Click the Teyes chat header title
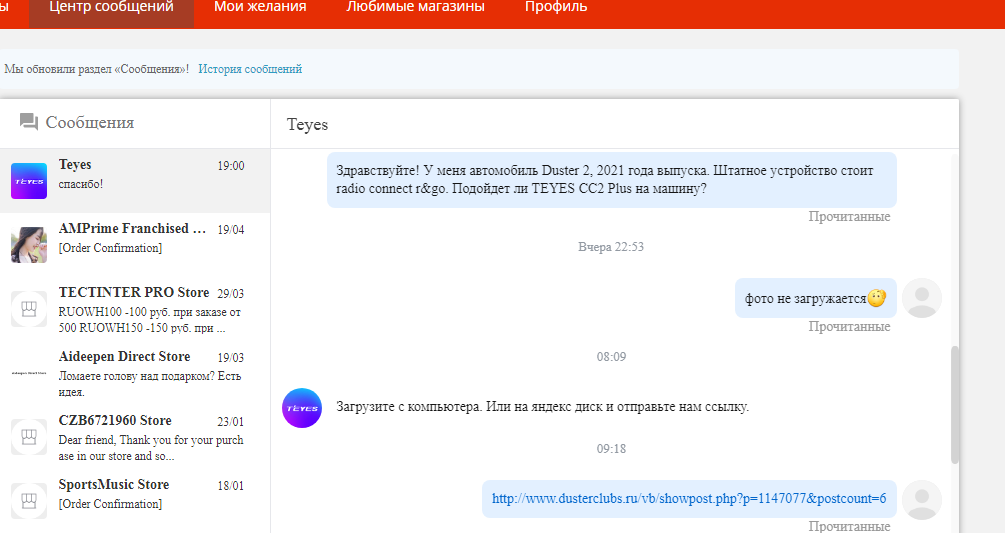Viewport: 1005px width, 533px height. tap(307, 124)
